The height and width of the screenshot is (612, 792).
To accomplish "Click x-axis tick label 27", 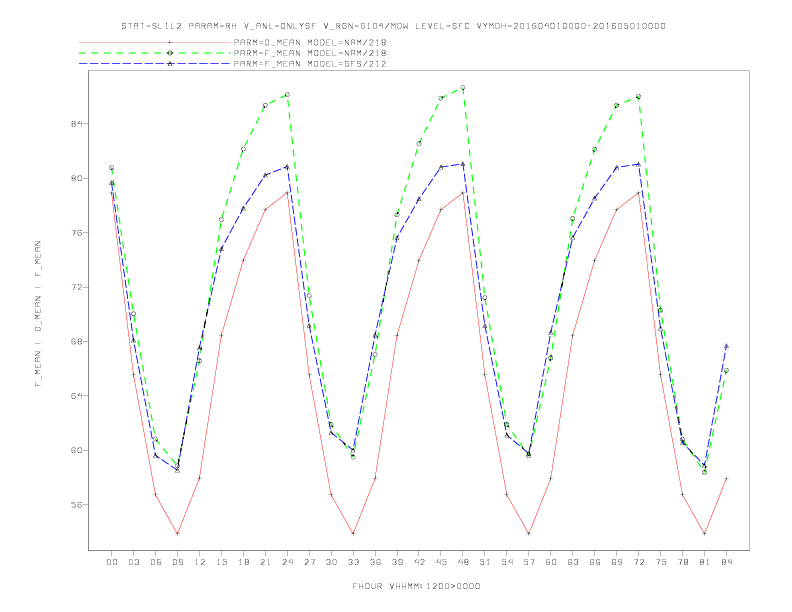I will pos(309,562).
